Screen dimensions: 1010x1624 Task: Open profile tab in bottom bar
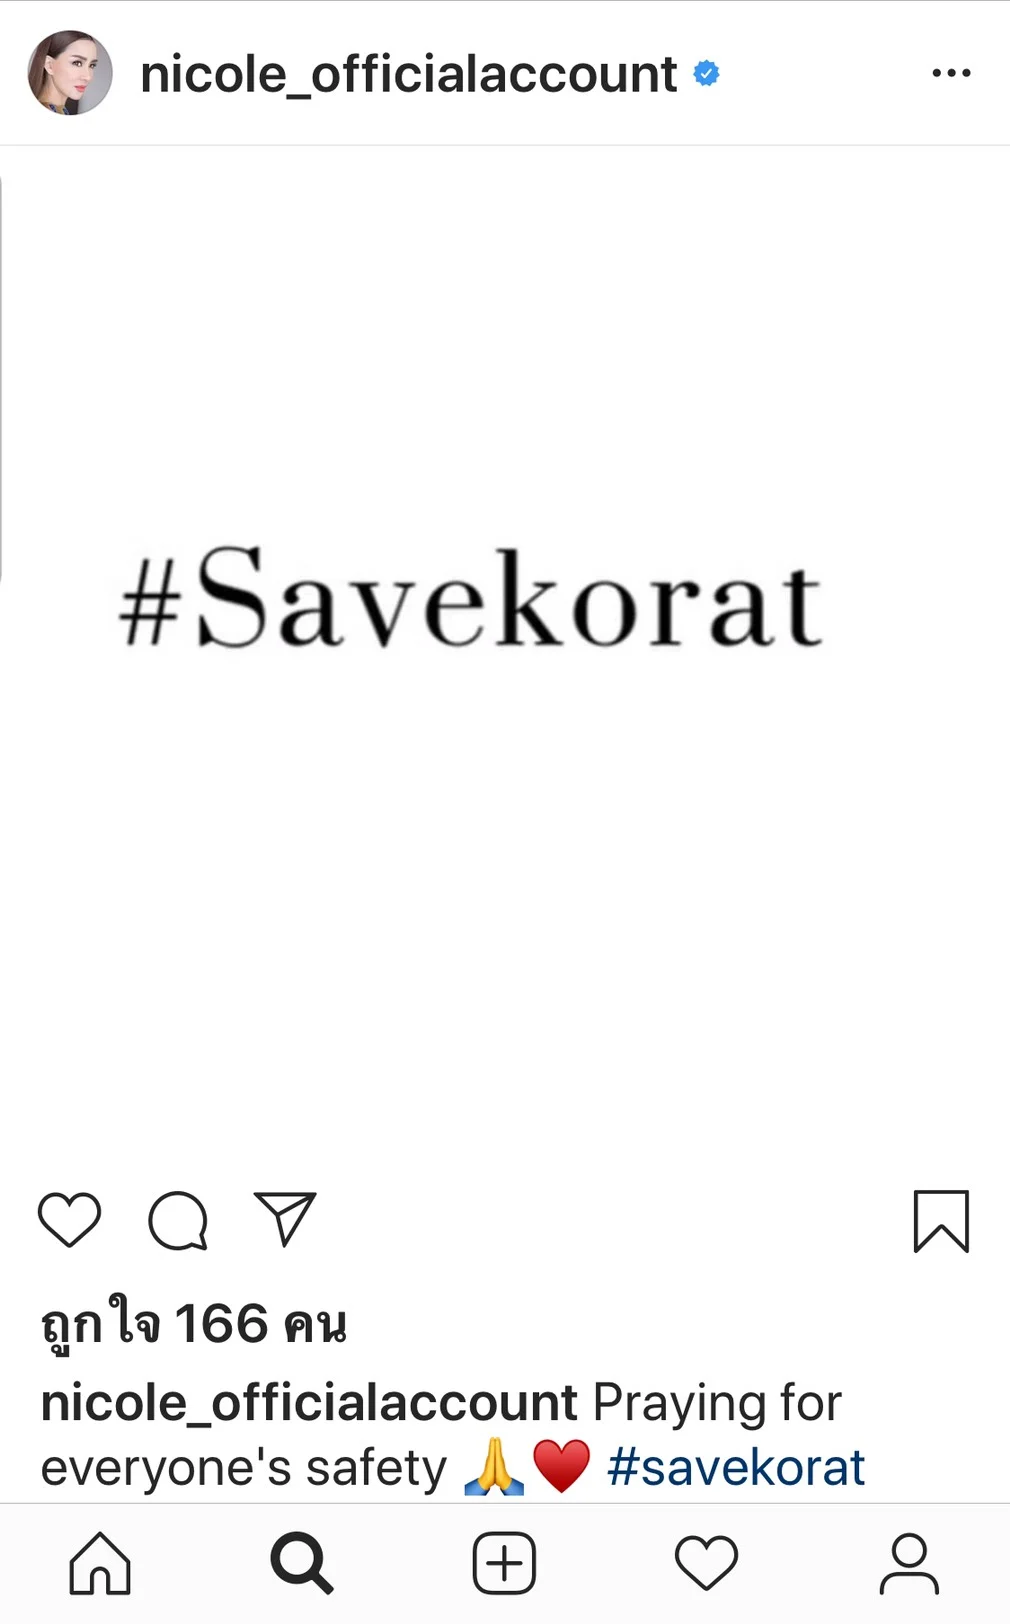[909, 1563]
